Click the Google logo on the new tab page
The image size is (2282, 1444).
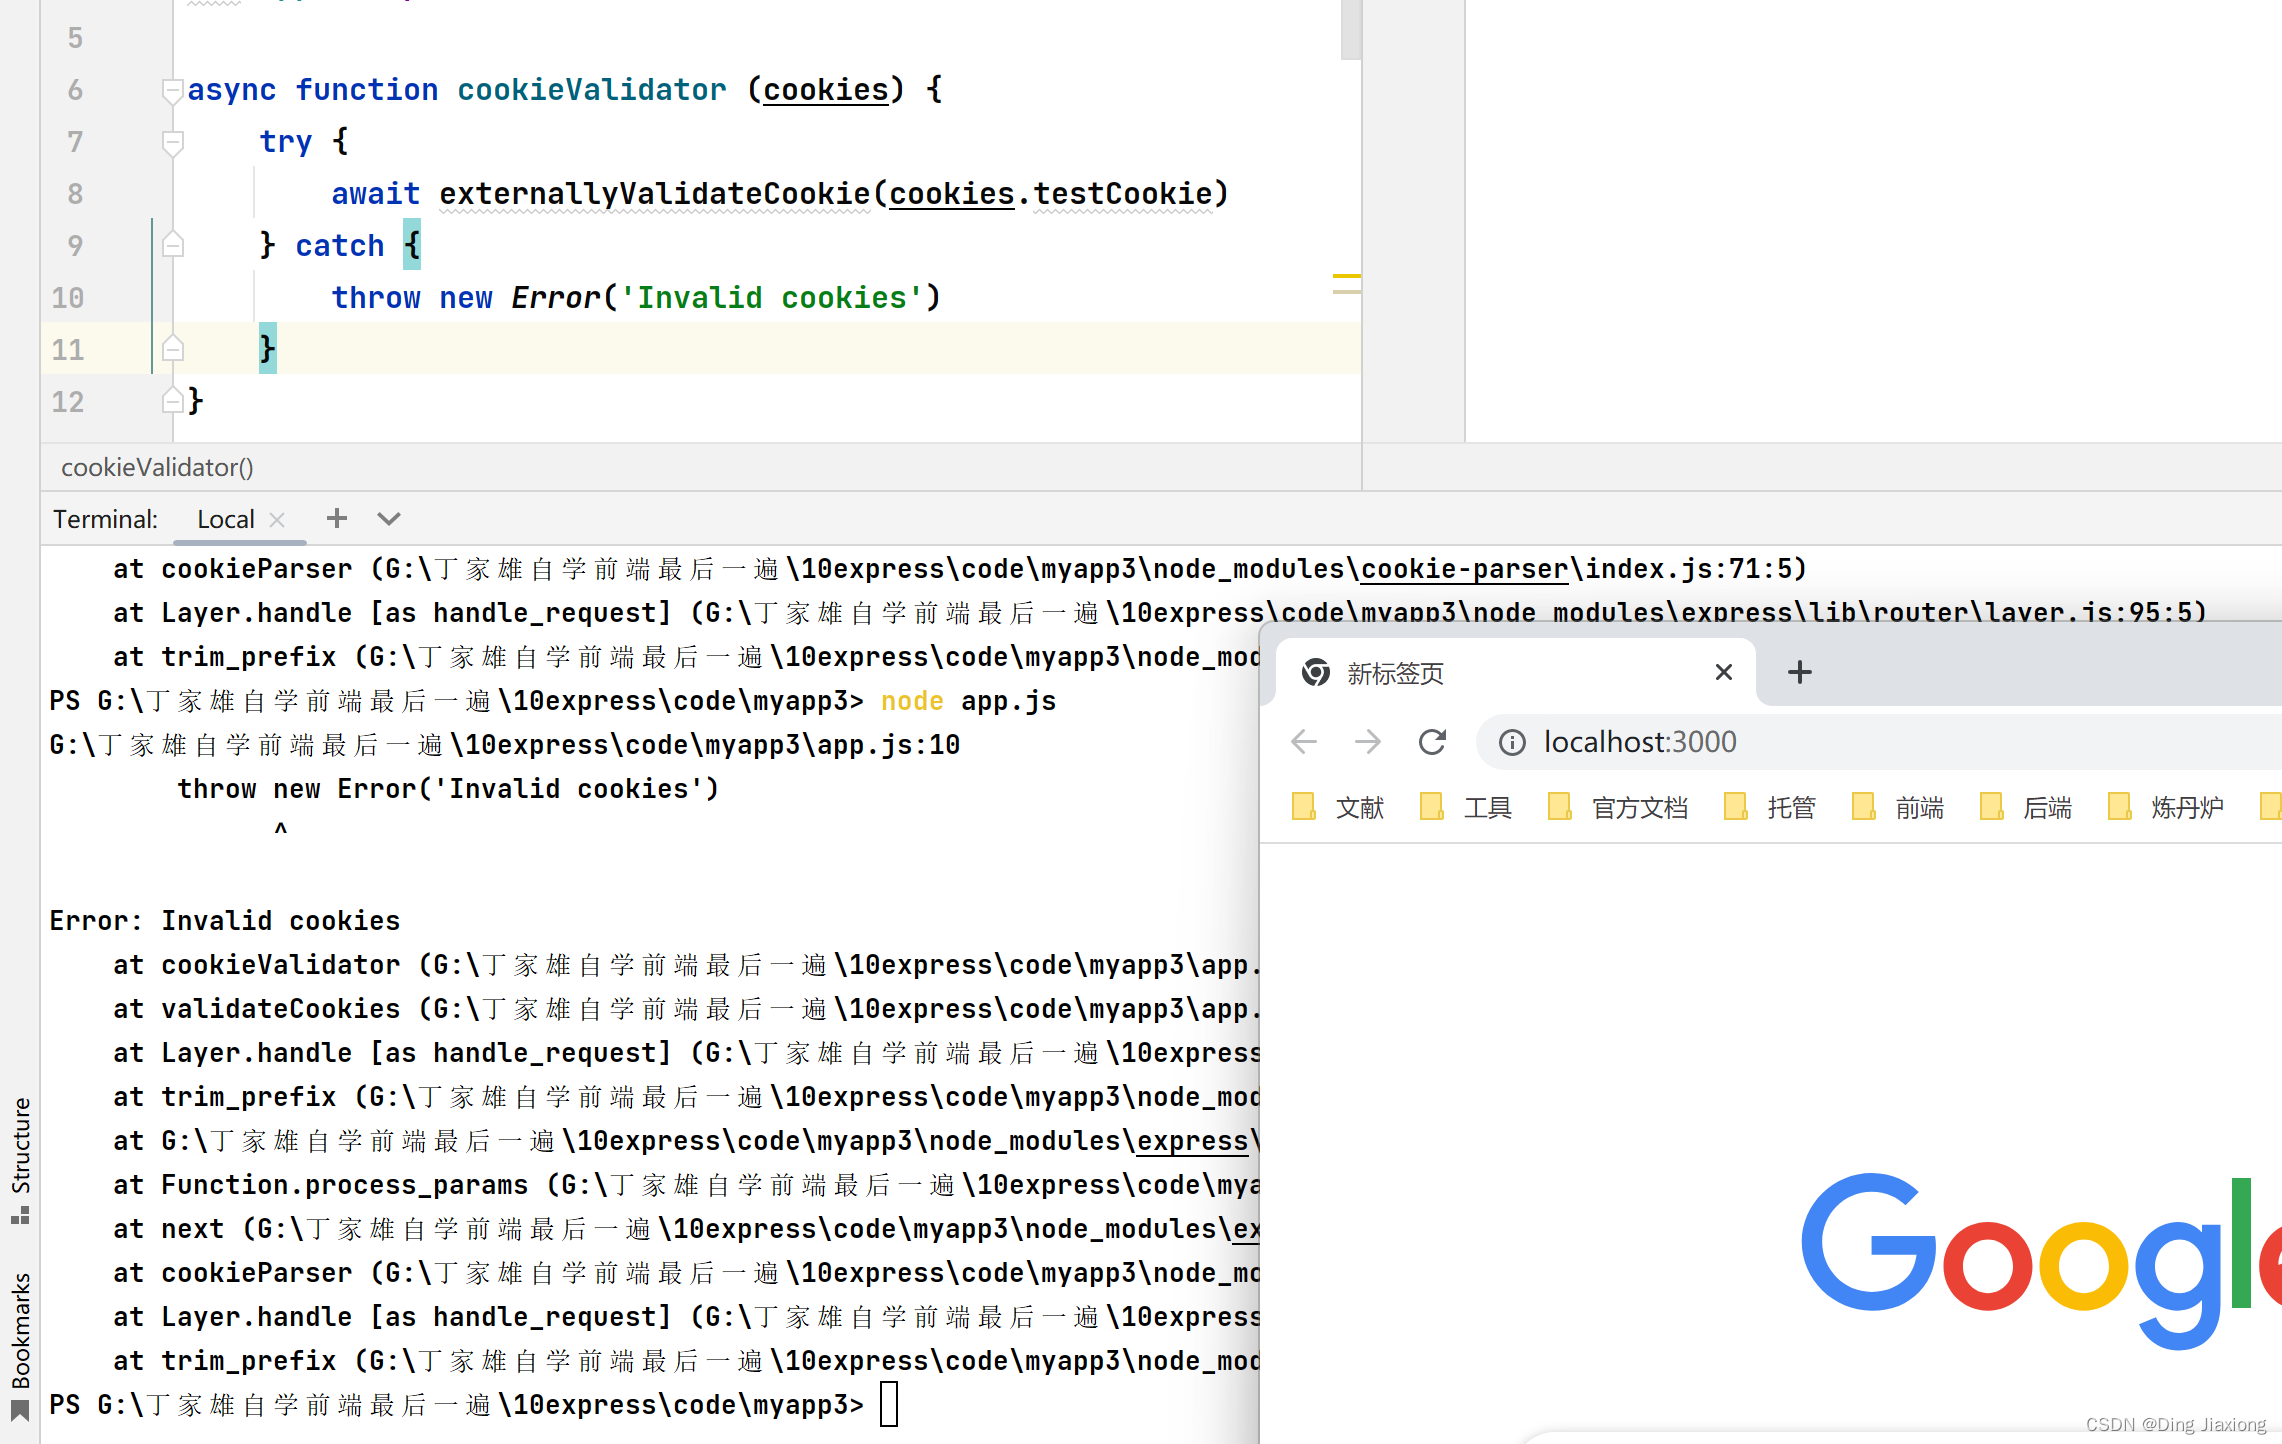[x=2040, y=1260]
